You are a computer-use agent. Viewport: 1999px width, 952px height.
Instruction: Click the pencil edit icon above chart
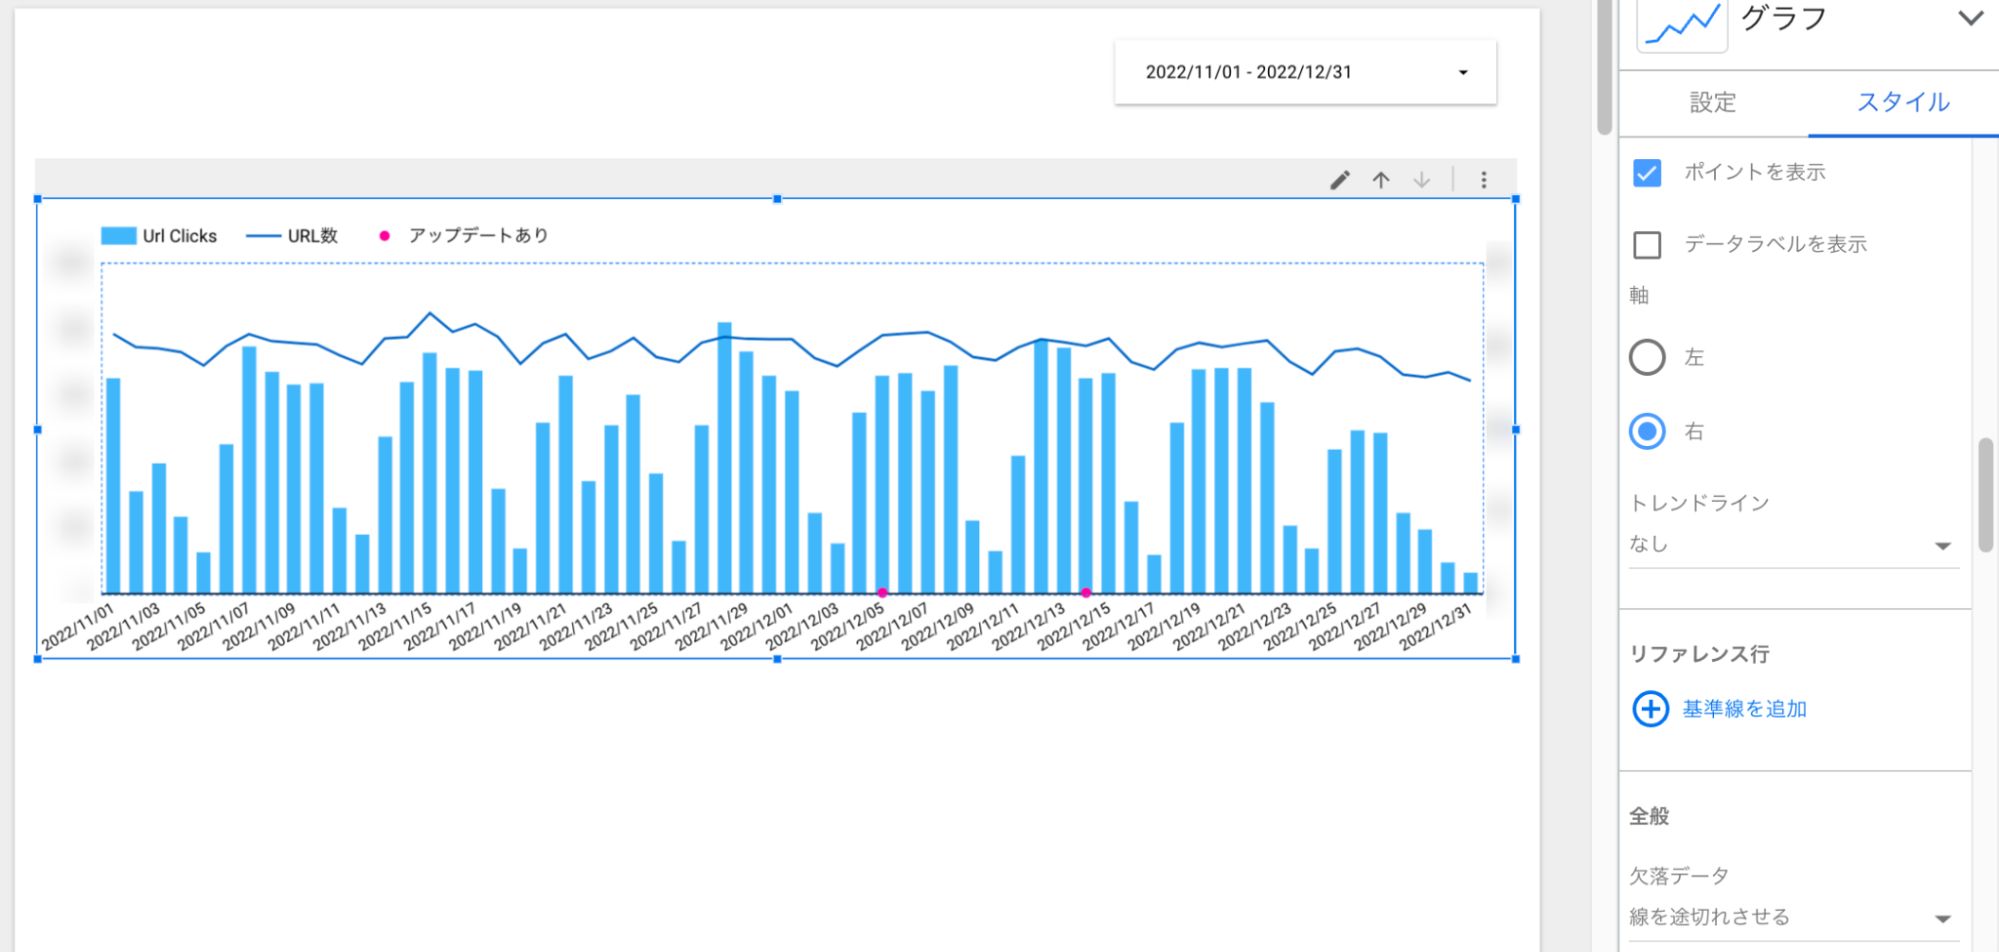tap(1340, 180)
